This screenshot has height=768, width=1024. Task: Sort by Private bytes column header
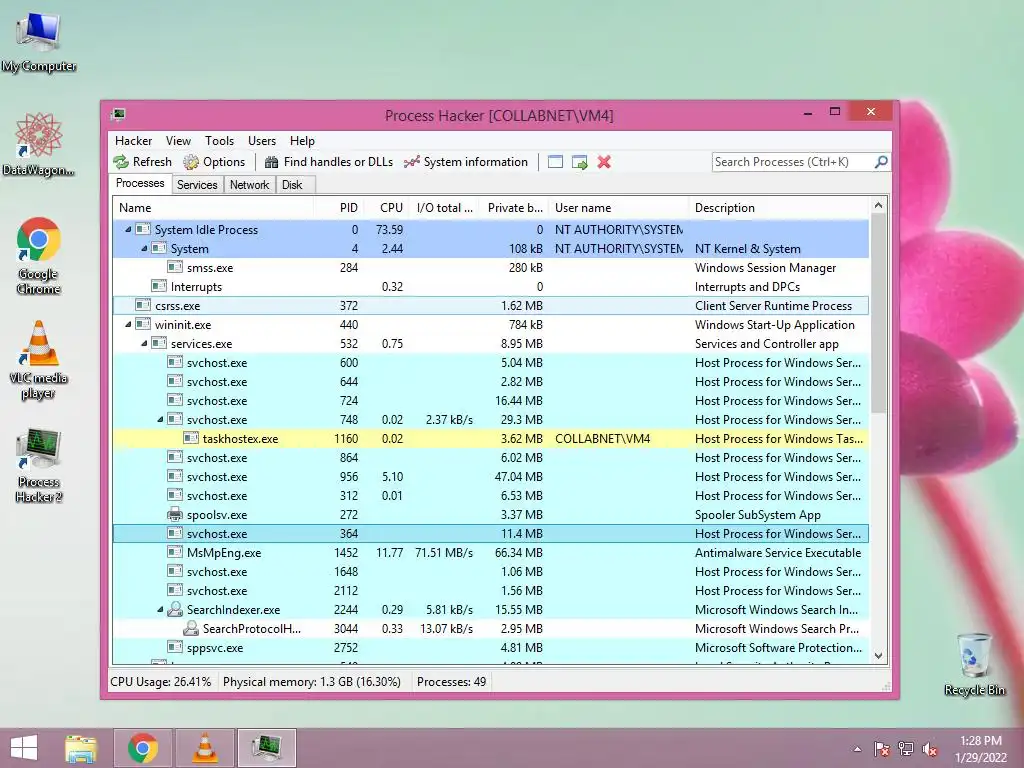click(x=515, y=208)
